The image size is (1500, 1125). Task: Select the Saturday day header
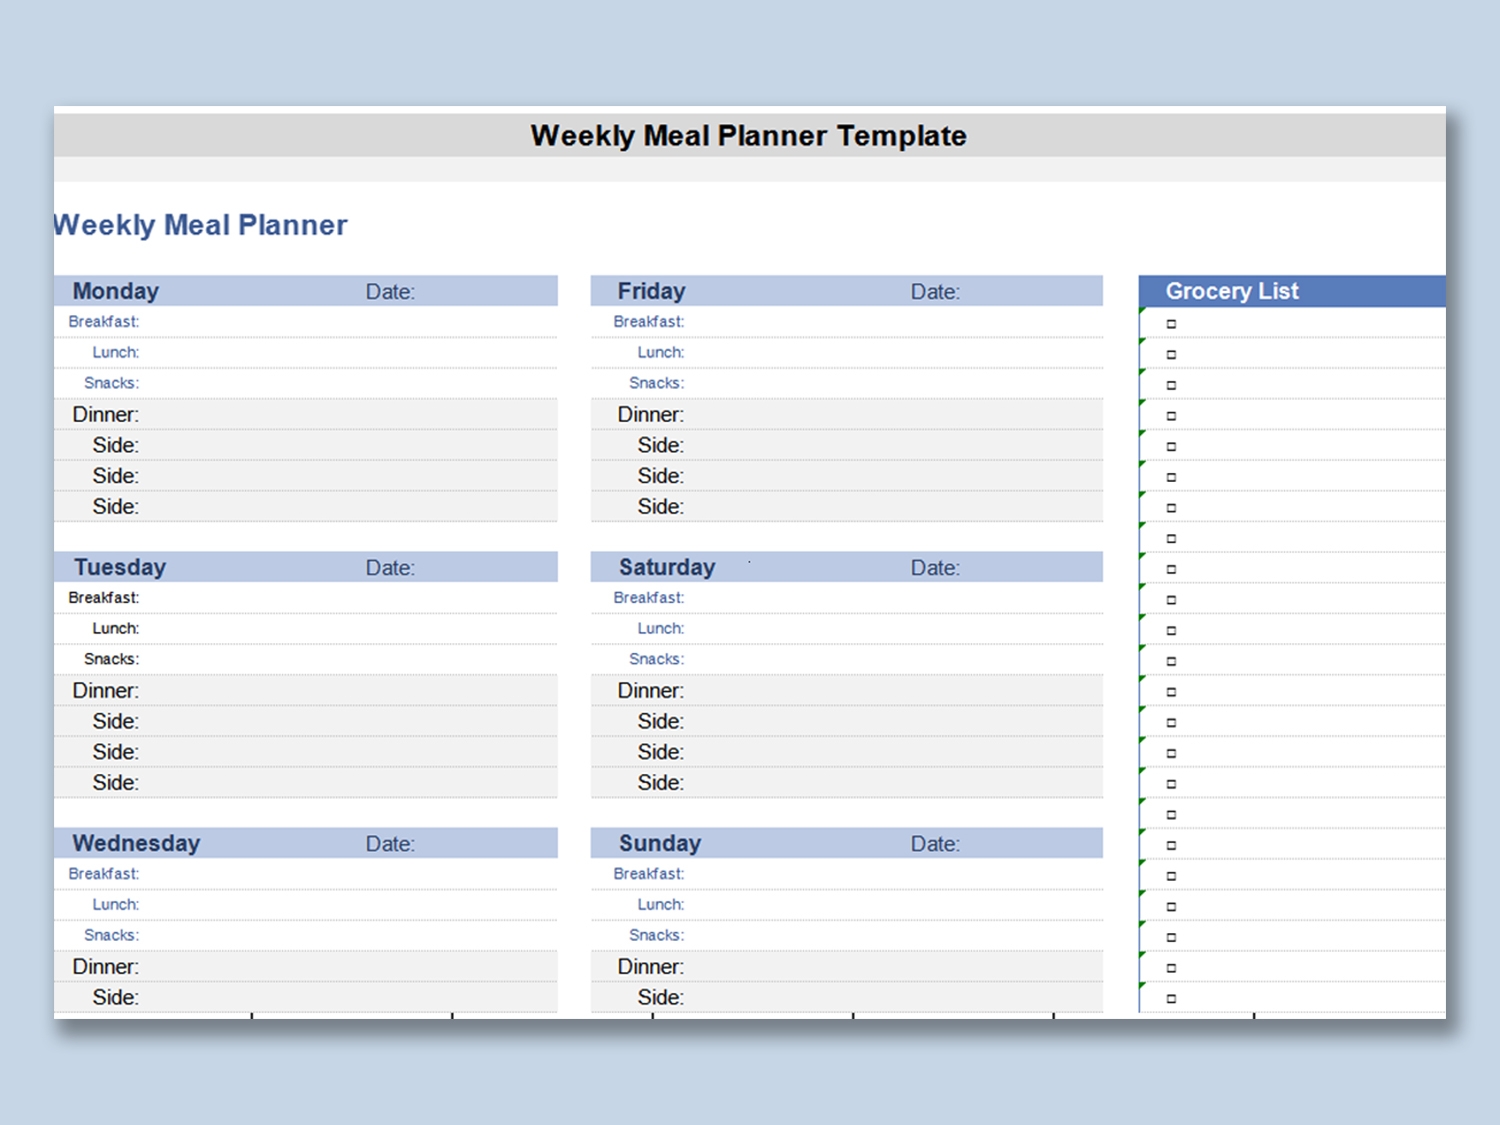point(667,568)
